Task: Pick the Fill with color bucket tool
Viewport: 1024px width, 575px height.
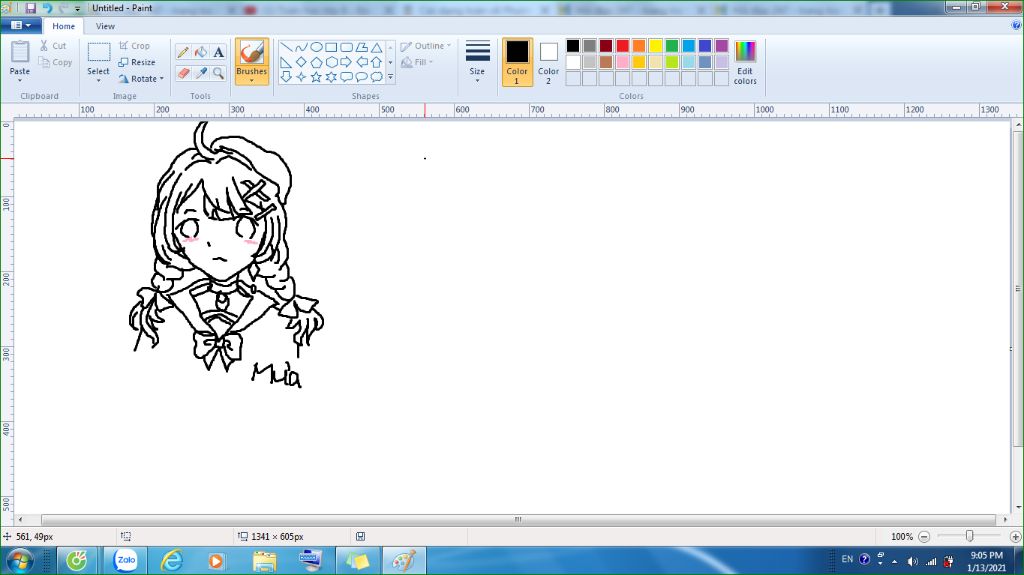Action: pos(201,52)
